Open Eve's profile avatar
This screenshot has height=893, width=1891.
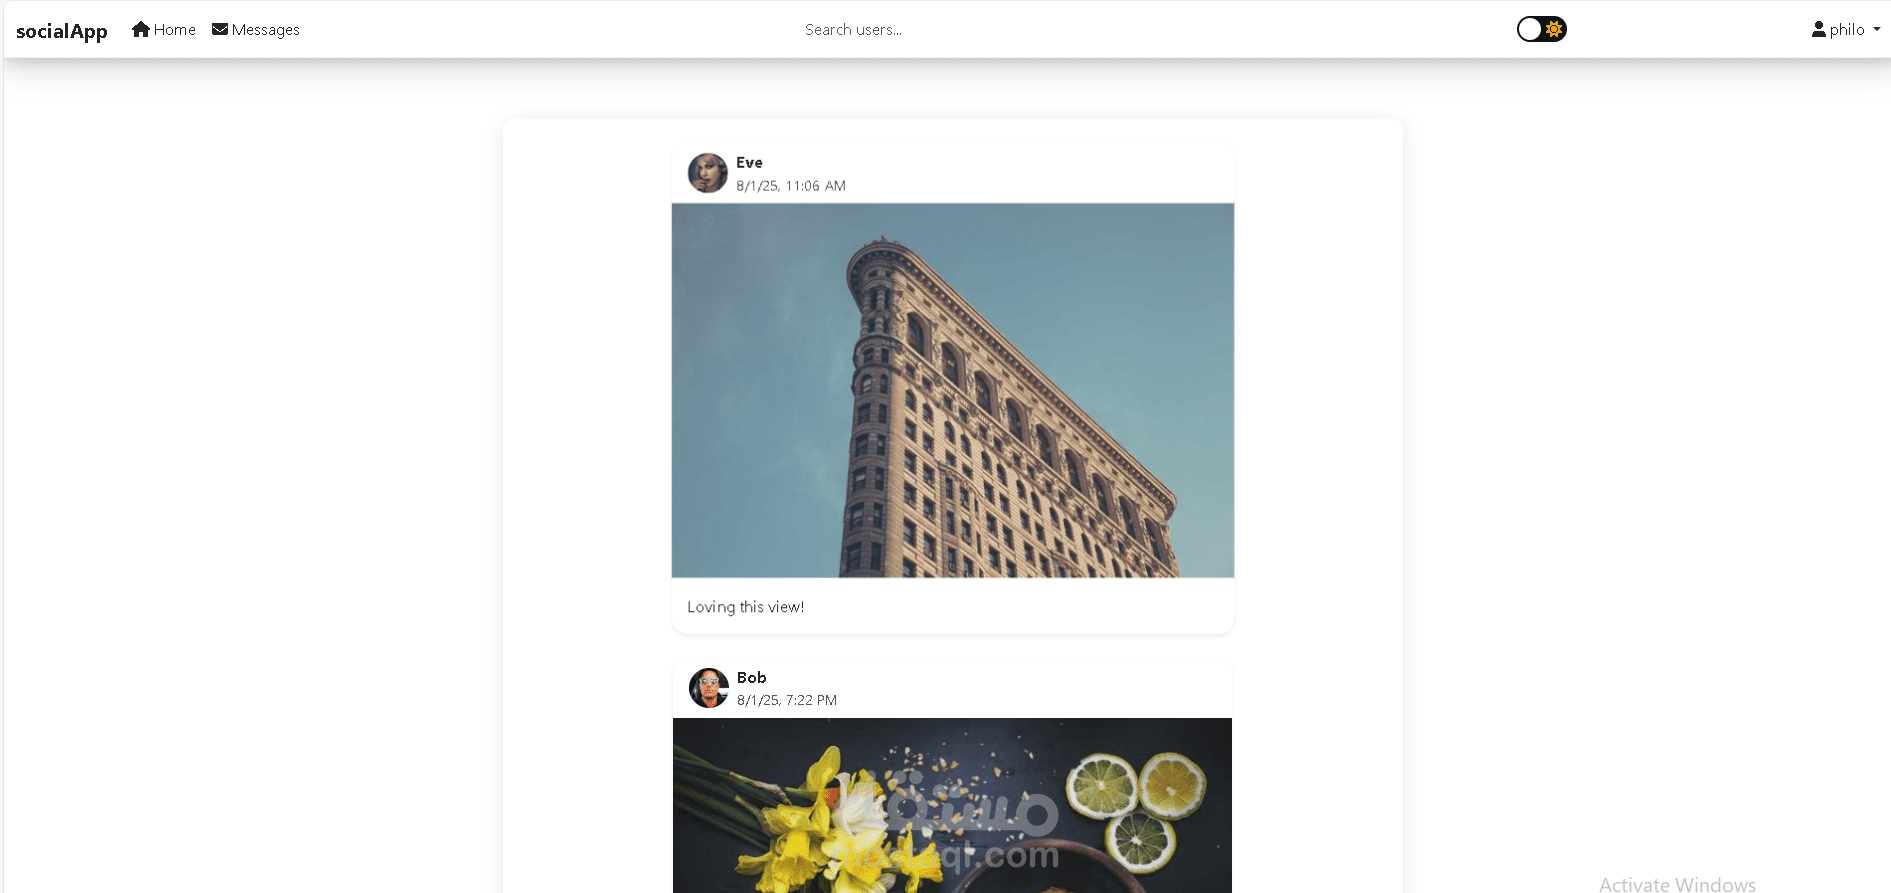708,173
